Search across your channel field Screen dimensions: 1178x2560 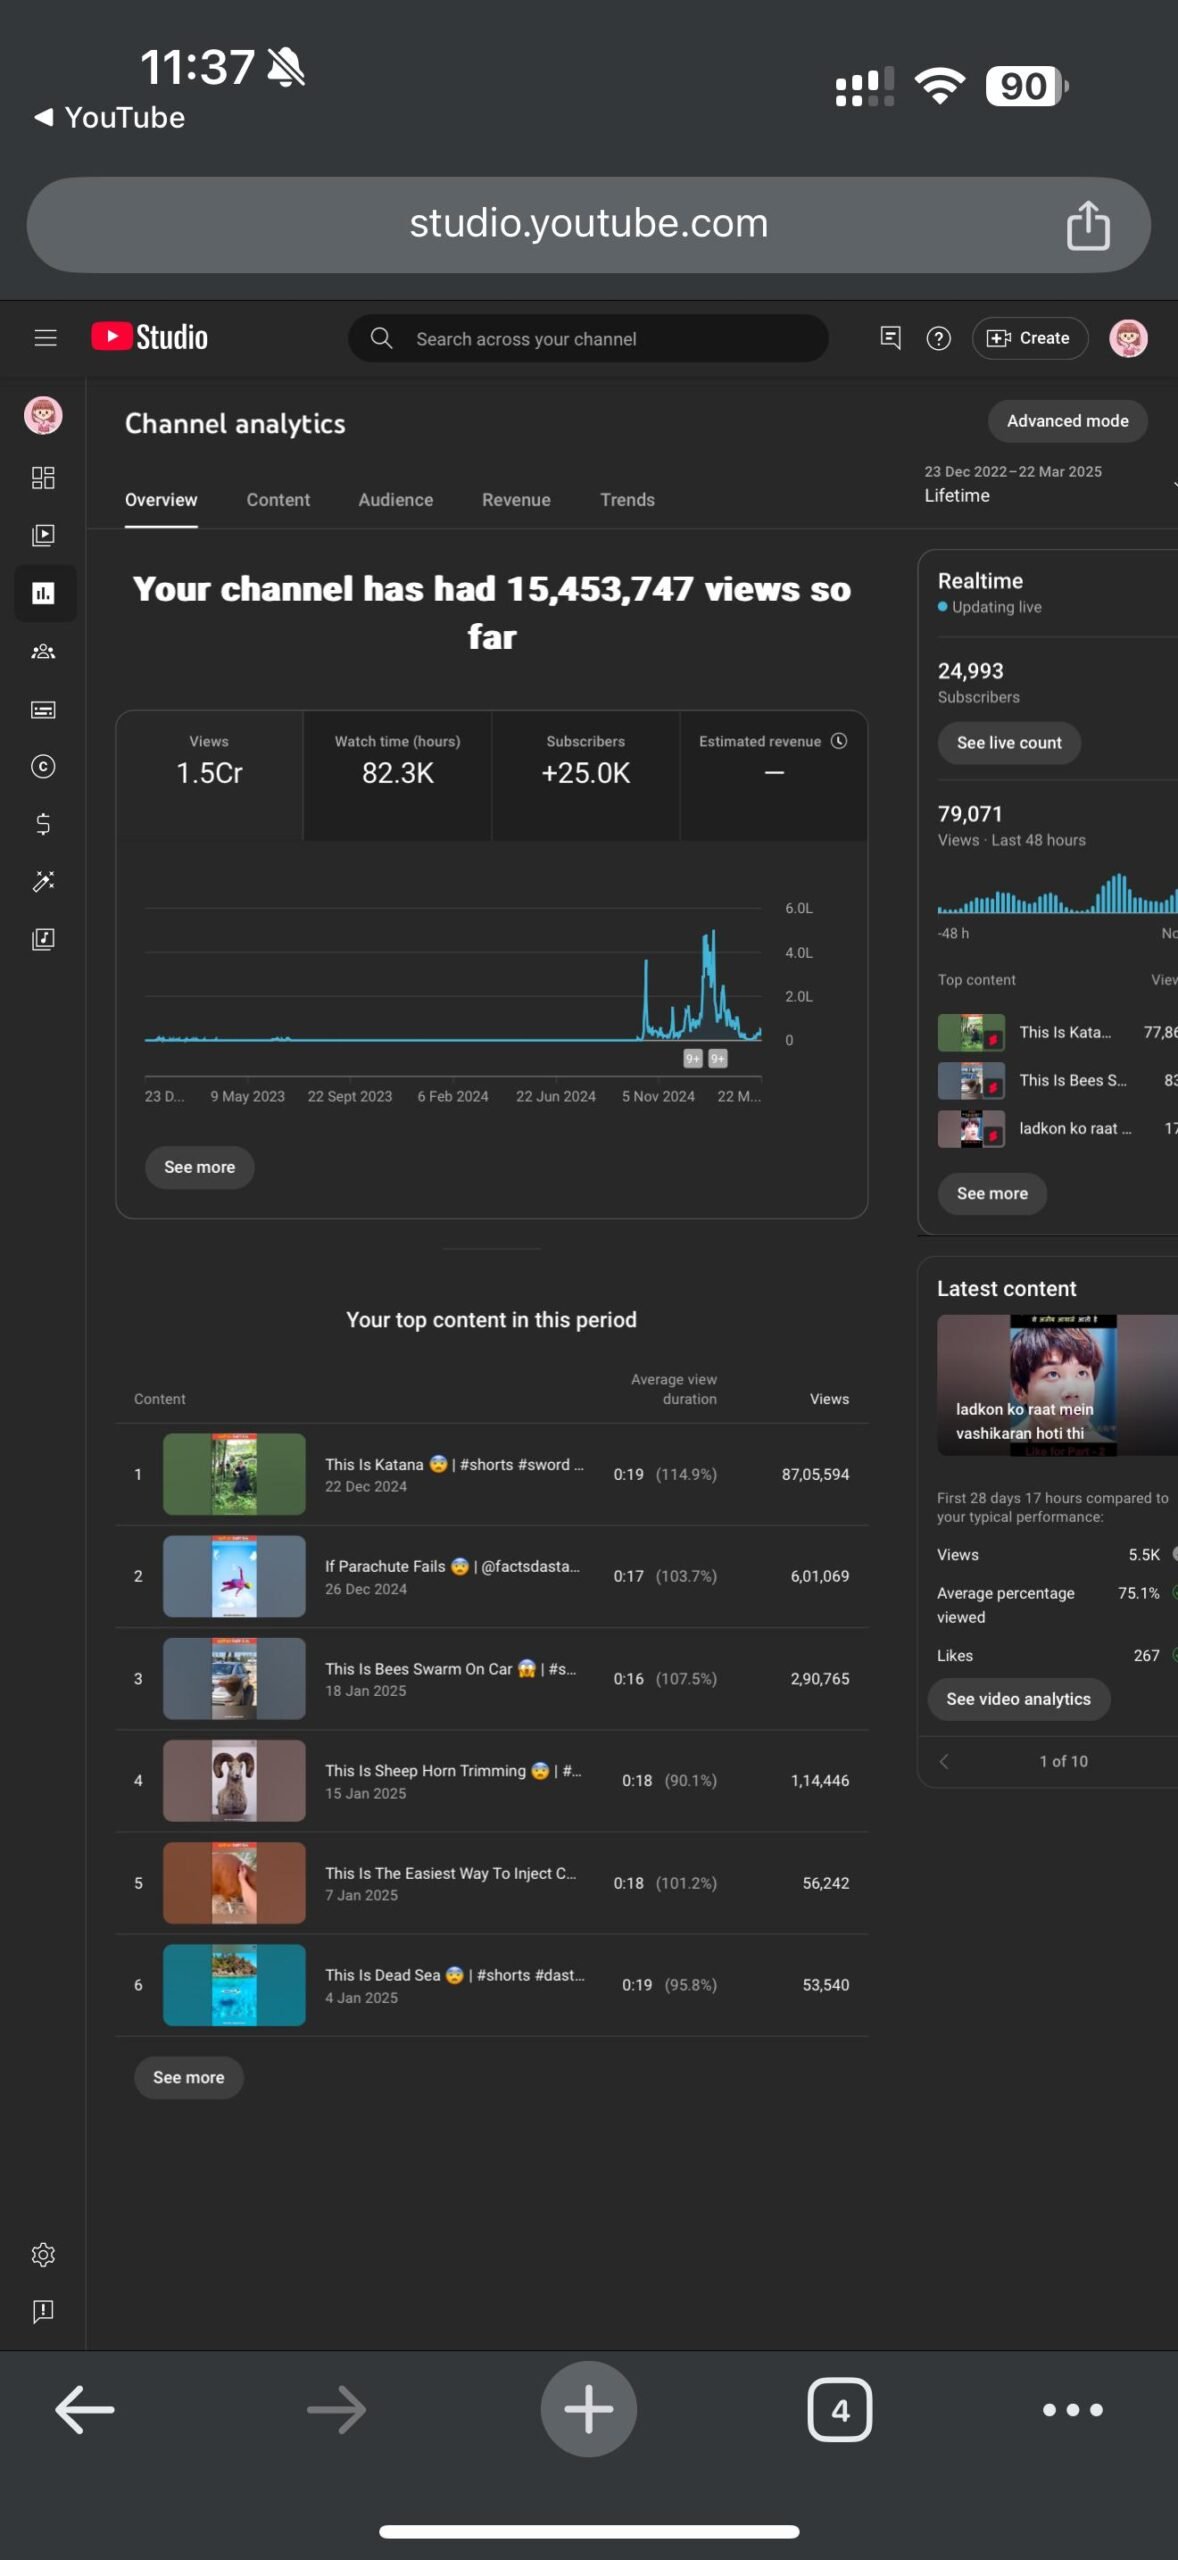pos(588,339)
